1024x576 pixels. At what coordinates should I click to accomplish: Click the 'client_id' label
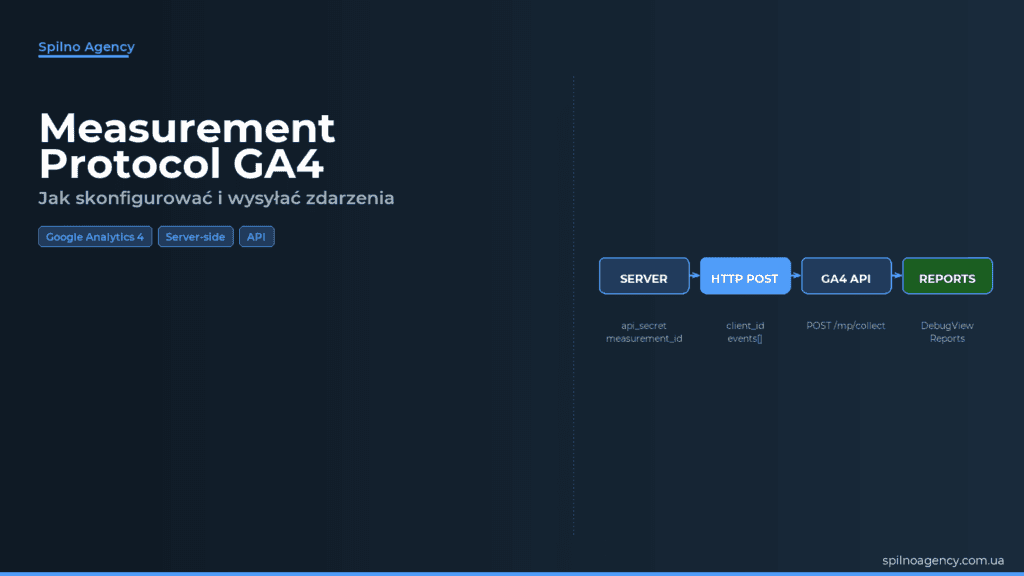745,326
